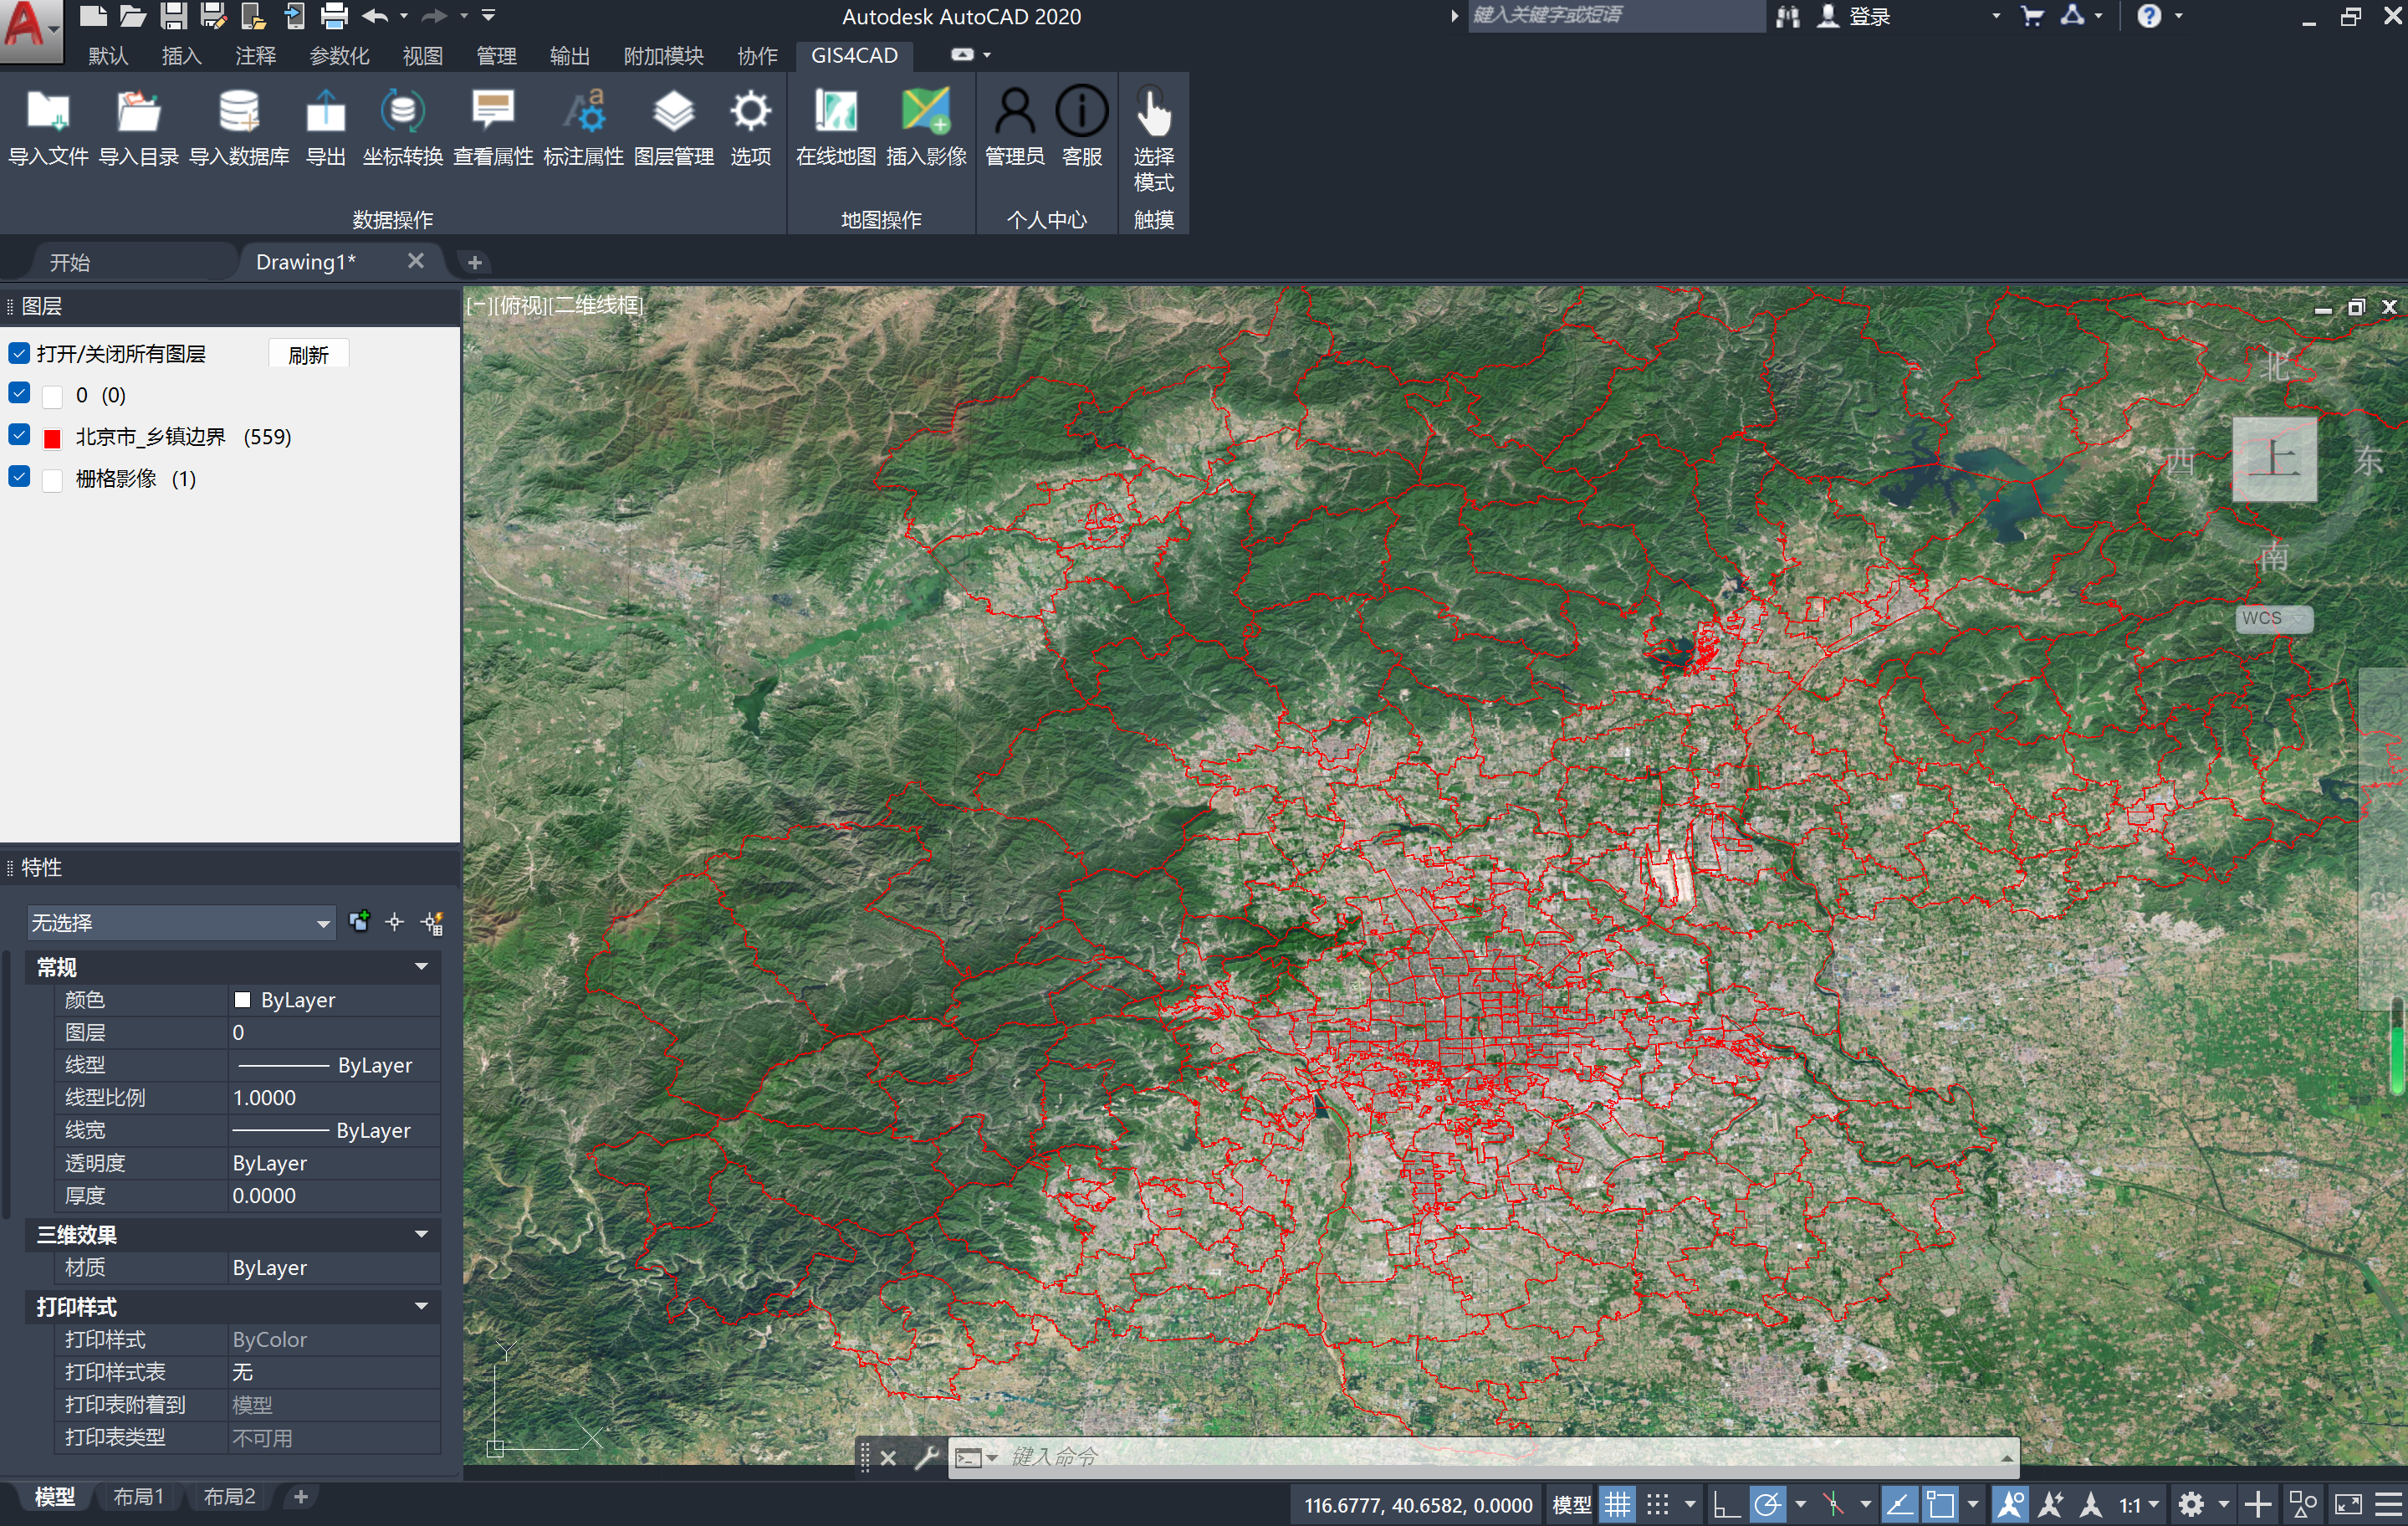Open the 图层管理 layer management tool
Screen dimensions: 2408x1526
tap(674, 127)
